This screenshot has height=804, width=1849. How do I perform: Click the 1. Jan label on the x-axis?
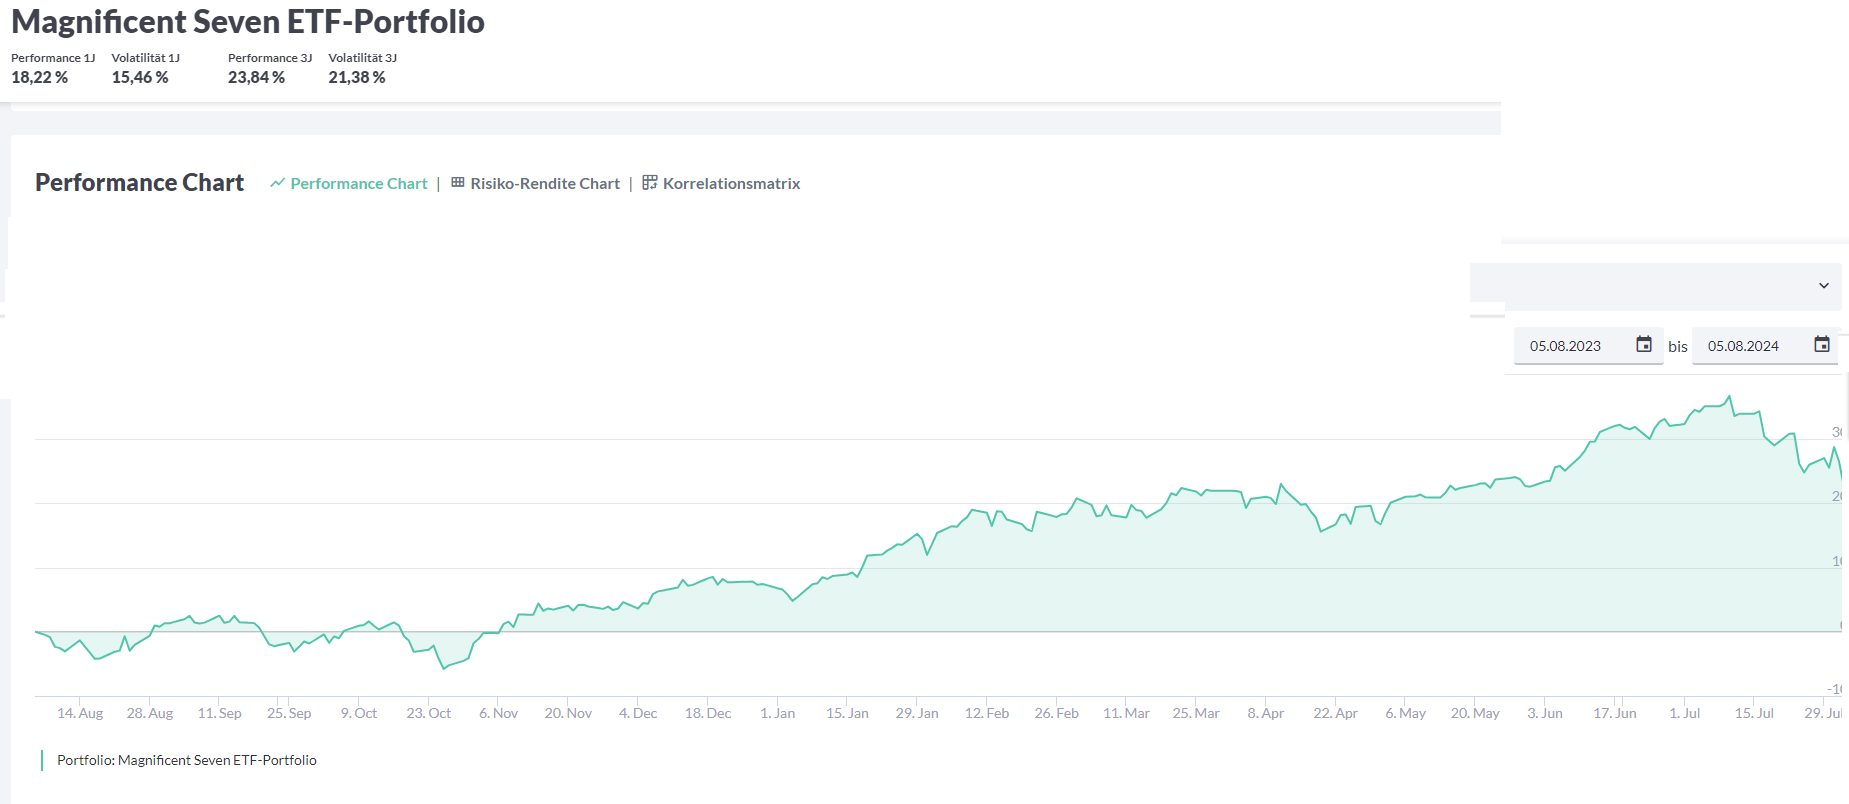point(777,713)
